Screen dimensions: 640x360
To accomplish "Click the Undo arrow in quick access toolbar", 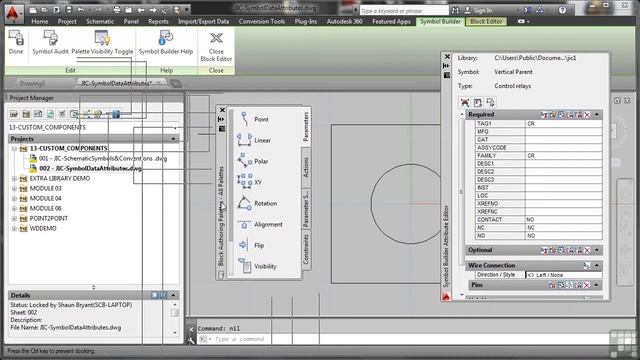I will point(81,10).
